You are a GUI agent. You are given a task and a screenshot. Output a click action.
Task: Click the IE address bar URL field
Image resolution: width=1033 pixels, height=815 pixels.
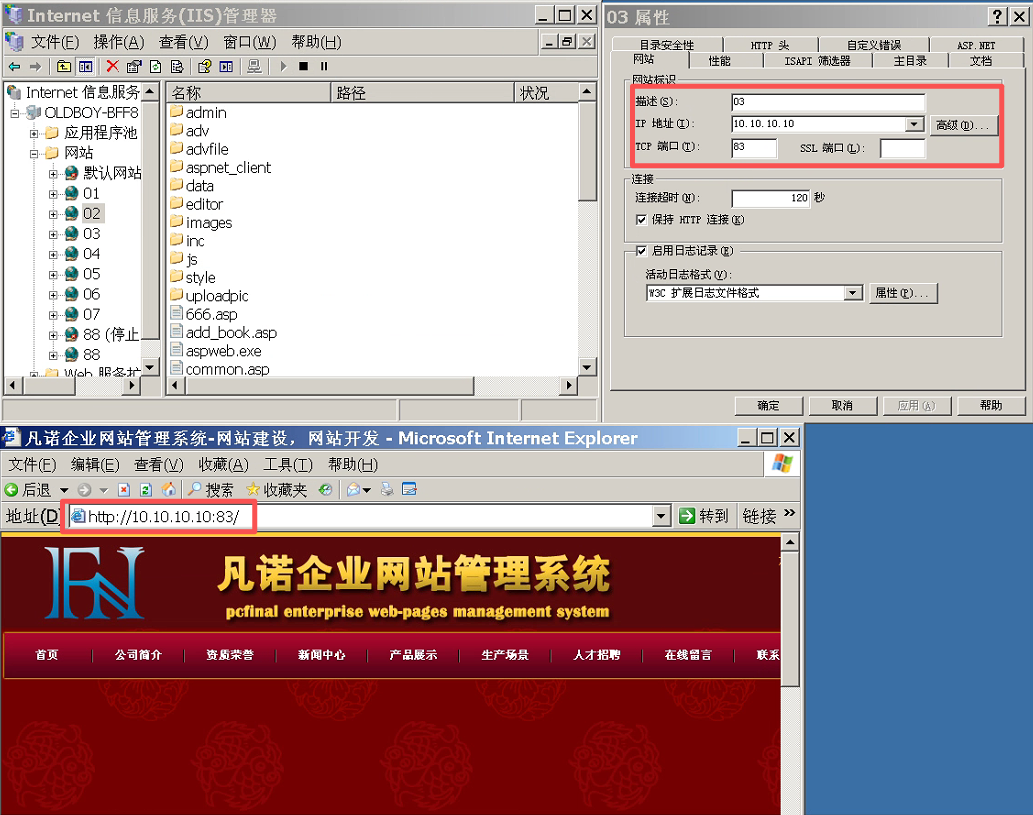[361, 516]
